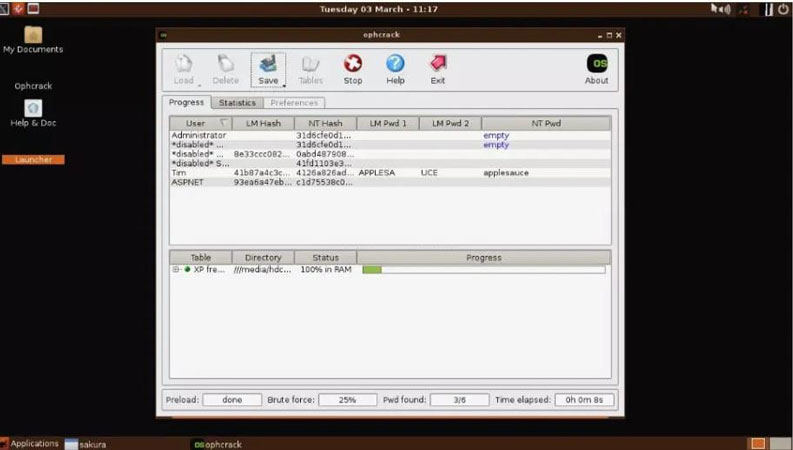Select the Administrator user row
The width and height of the screenshot is (793, 450).
coord(390,136)
